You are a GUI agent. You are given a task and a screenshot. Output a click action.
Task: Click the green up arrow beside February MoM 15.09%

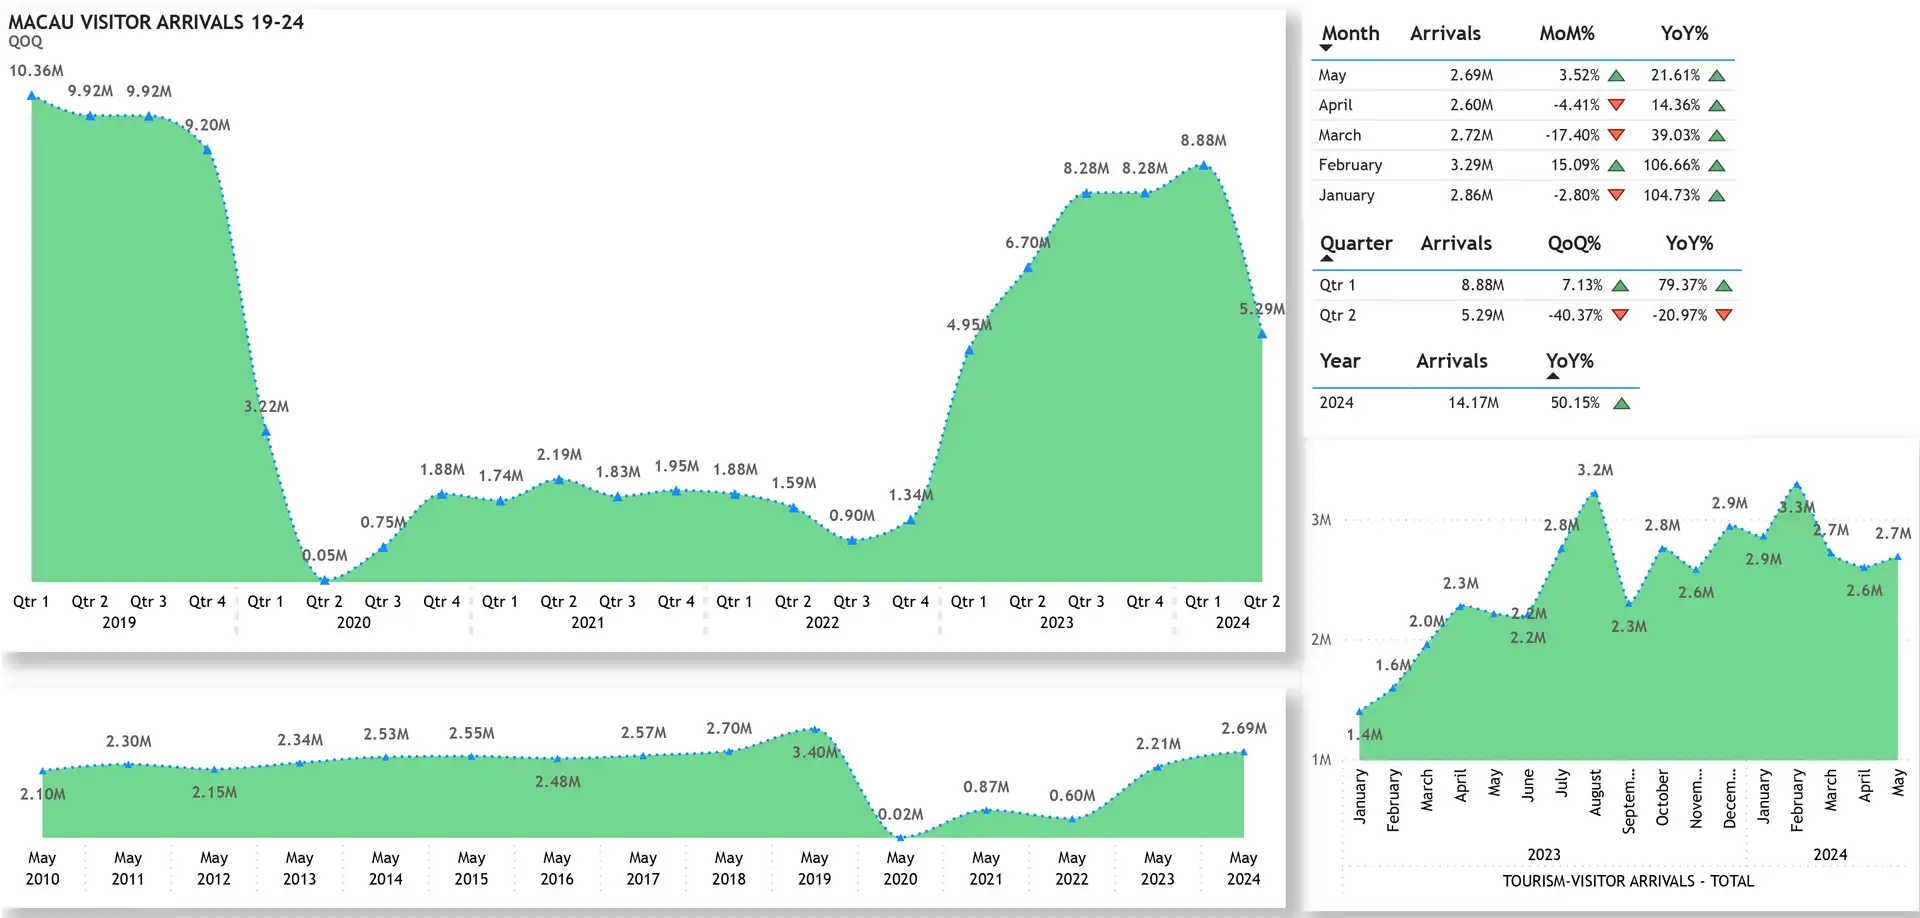[x=1616, y=166]
